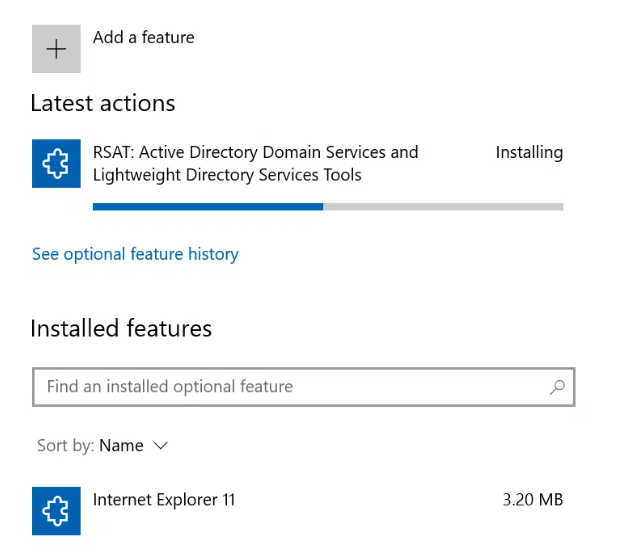Click the chevron arrow beside Name

click(160, 446)
